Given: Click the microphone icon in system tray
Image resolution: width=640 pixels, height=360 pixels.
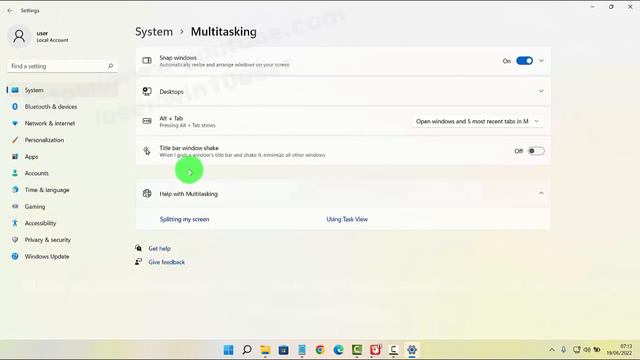Looking at the screenshot, I should (563, 350).
